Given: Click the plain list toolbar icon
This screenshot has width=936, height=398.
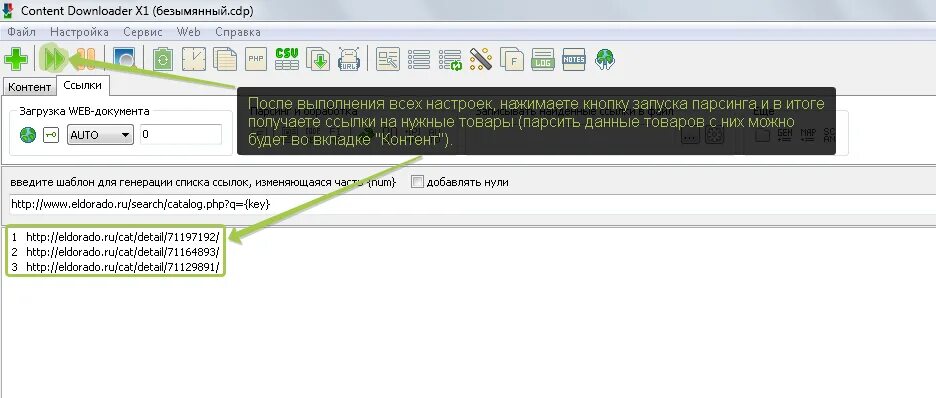Looking at the screenshot, I should (x=419, y=59).
